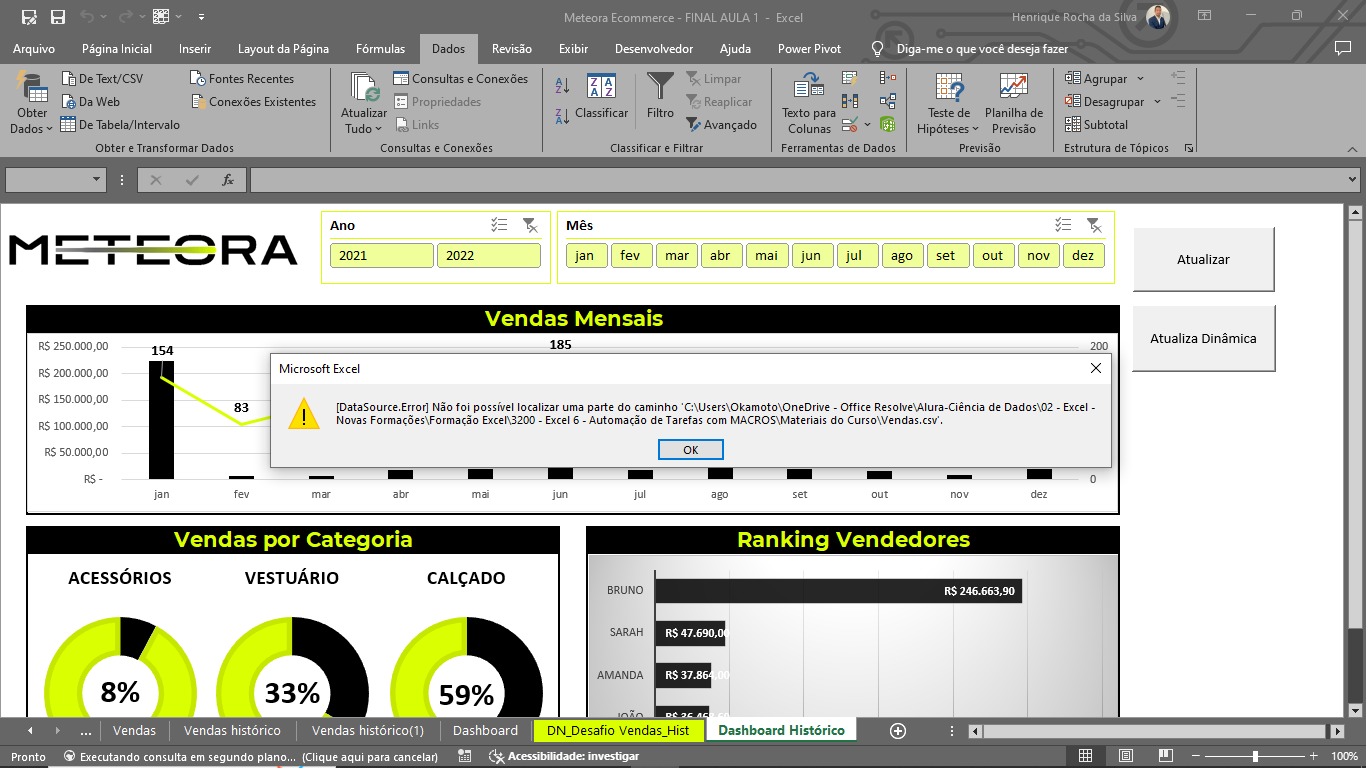Click De Tabela/Intervalo icon
Image resolution: width=1366 pixels, height=768 pixels.
pyautogui.click(x=69, y=125)
